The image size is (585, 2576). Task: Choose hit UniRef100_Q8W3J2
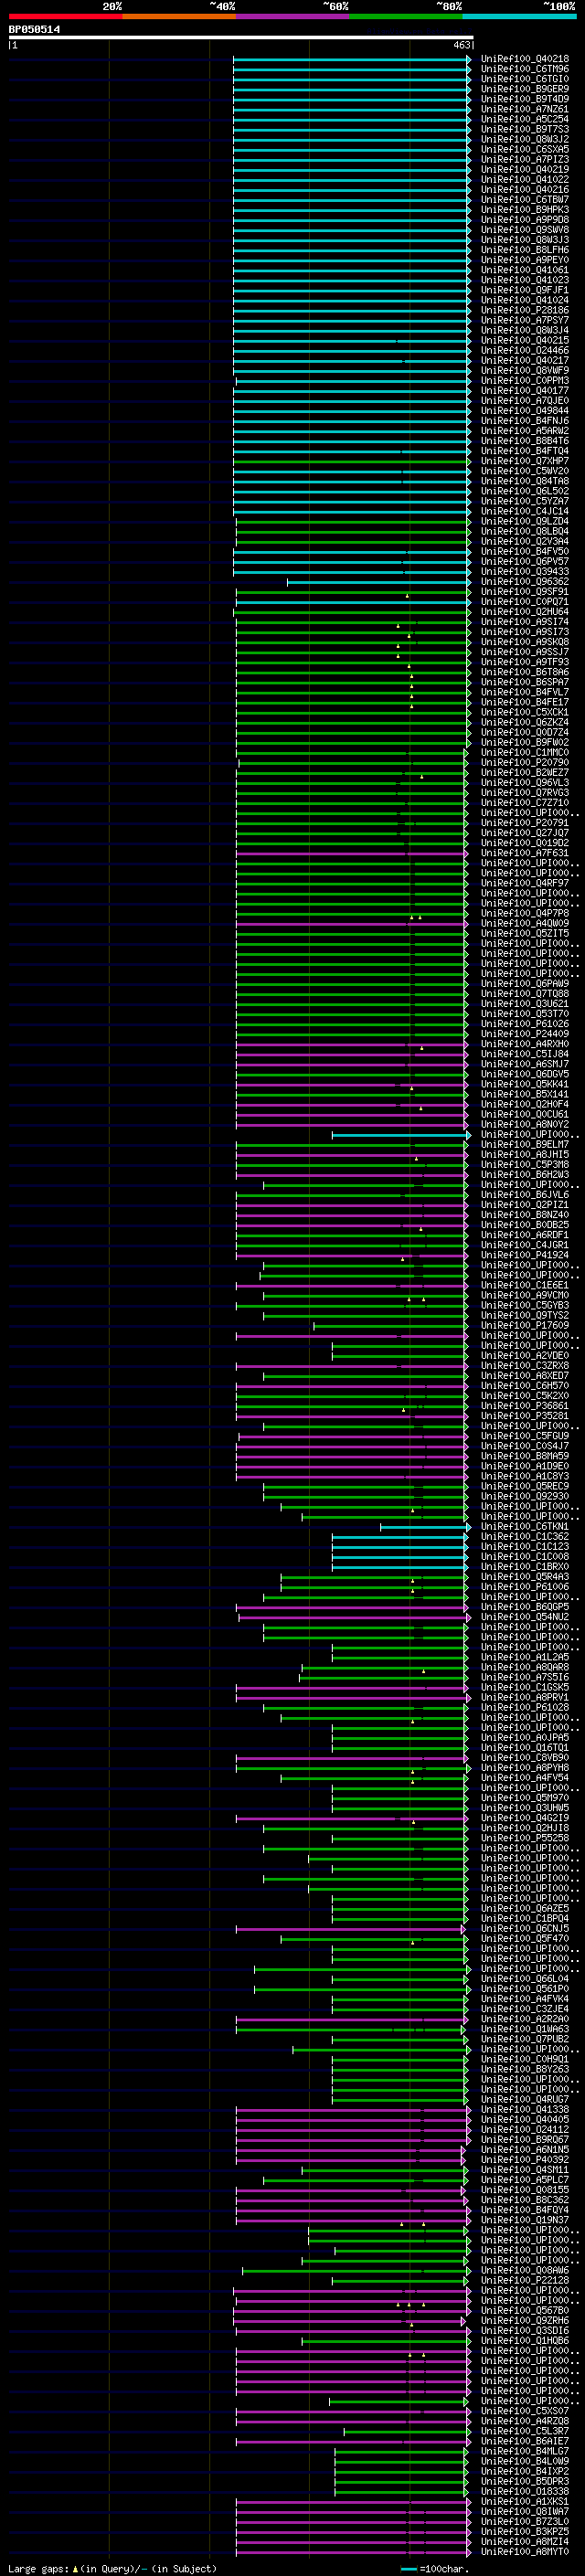525,139
